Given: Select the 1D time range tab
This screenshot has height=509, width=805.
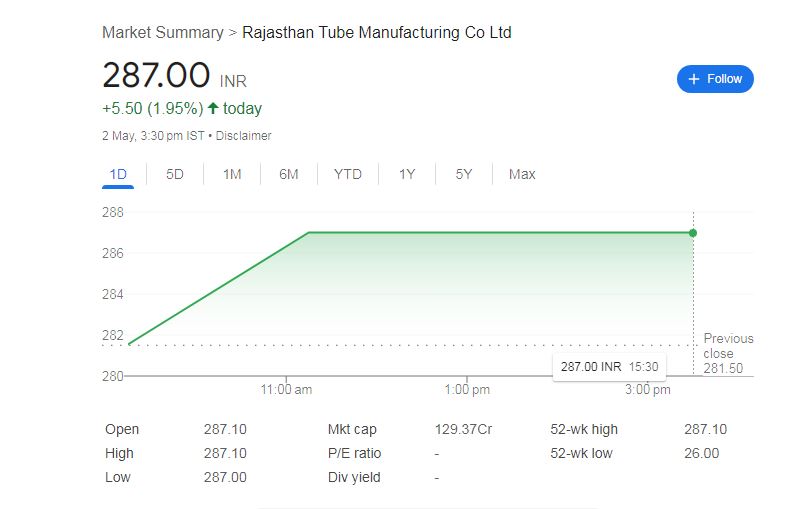Looking at the screenshot, I should pyautogui.click(x=118, y=174).
